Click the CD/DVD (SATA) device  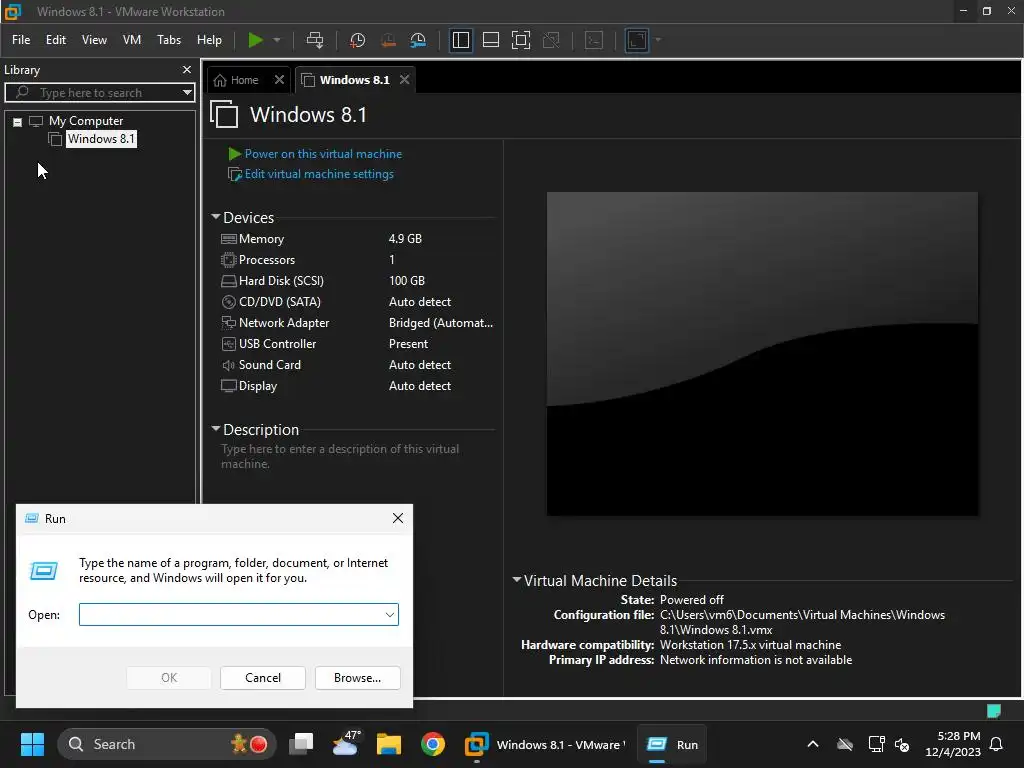pyautogui.click(x=358, y=302)
